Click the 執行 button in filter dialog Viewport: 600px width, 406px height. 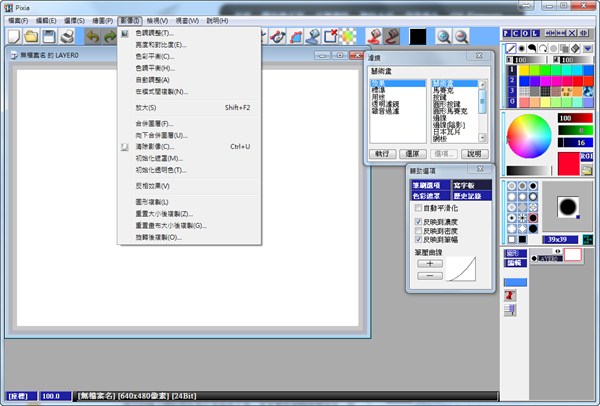tap(382, 154)
